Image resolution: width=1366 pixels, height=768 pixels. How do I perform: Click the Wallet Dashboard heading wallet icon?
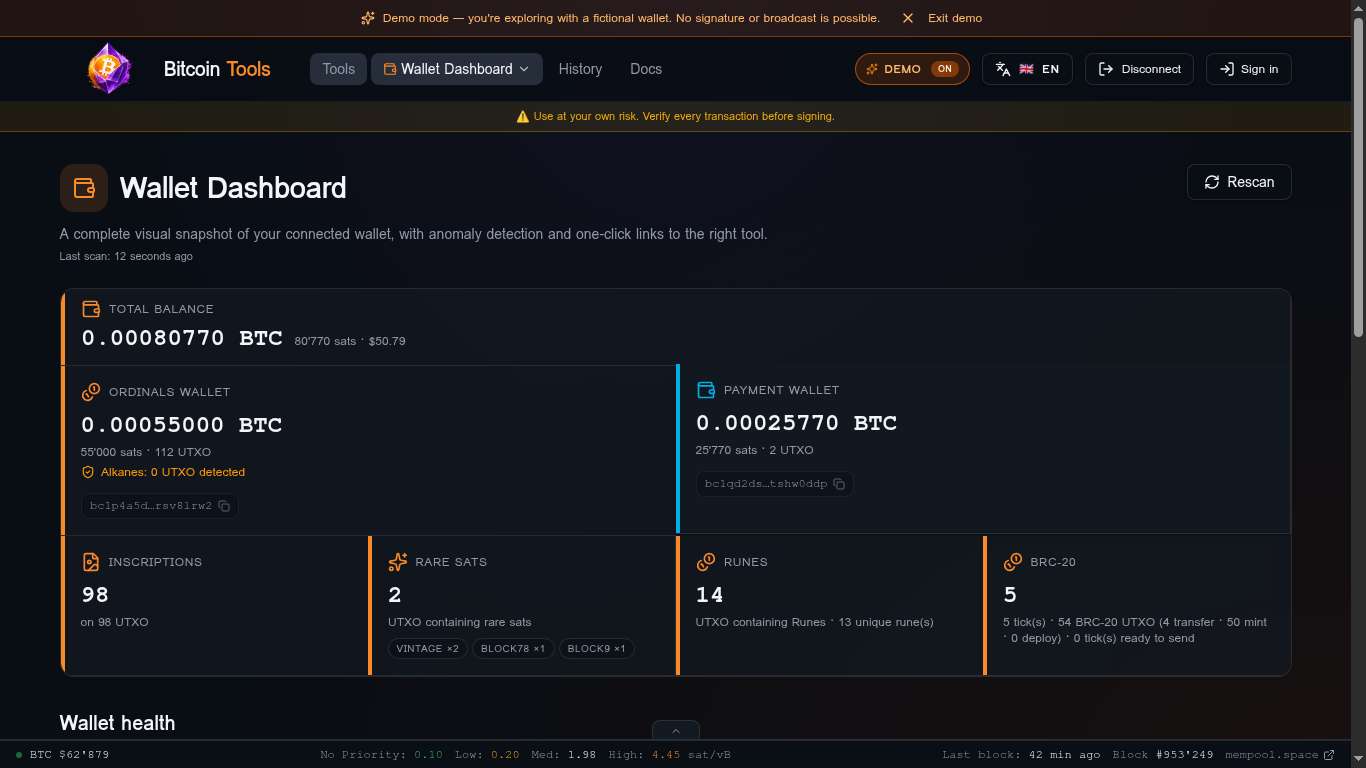(x=84, y=188)
